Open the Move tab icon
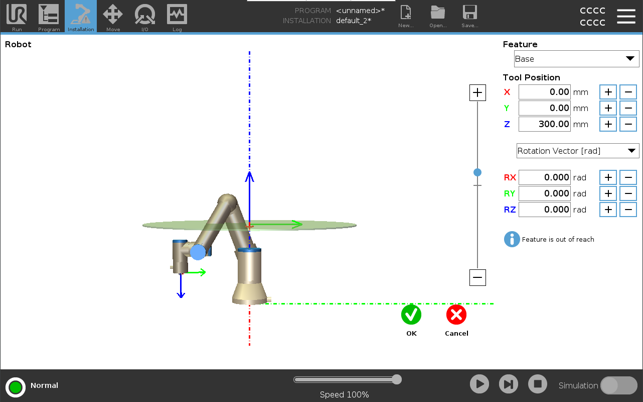Screen dimensions: 643x402 coord(112,16)
